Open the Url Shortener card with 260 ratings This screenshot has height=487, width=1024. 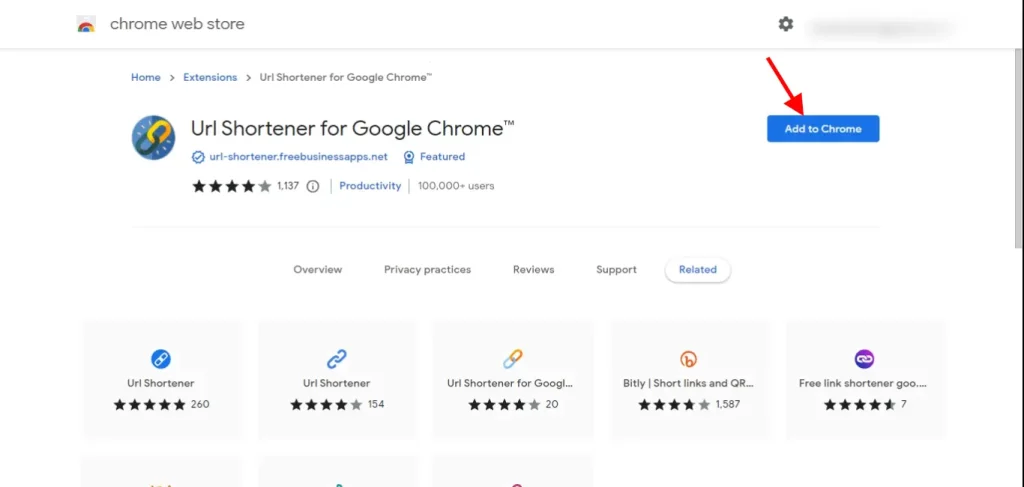pyautogui.click(x=161, y=379)
